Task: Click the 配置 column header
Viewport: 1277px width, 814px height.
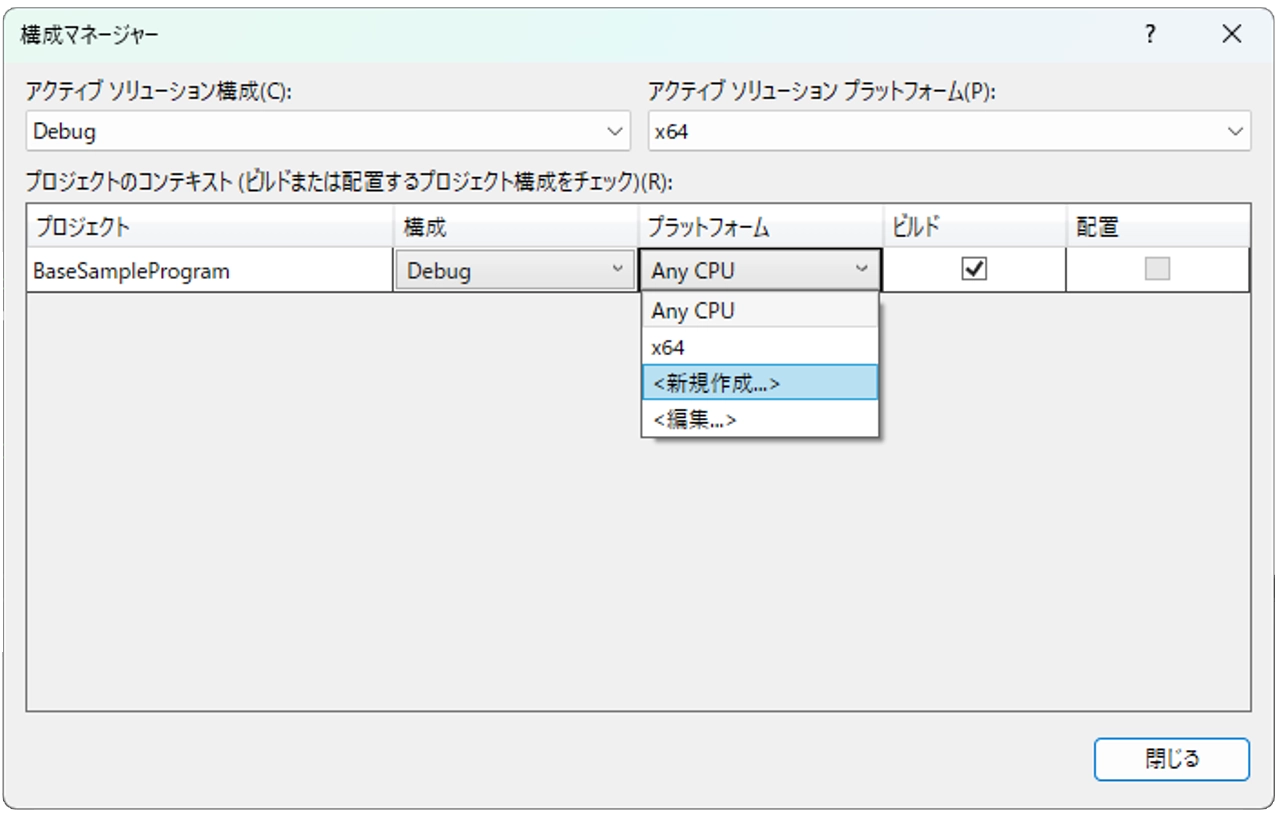Action: point(1158,227)
